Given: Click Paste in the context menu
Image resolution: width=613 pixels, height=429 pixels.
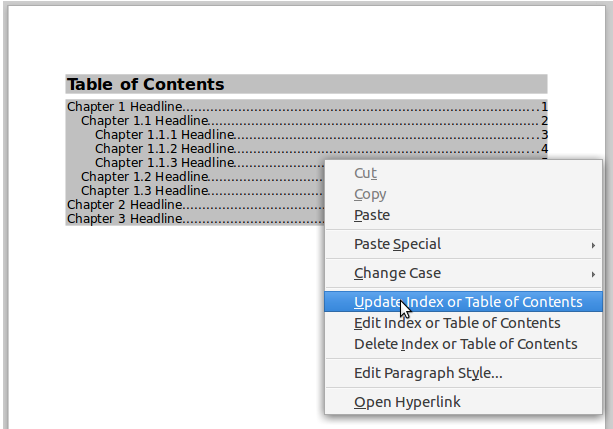Looking at the screenshot, I should 372,215.
